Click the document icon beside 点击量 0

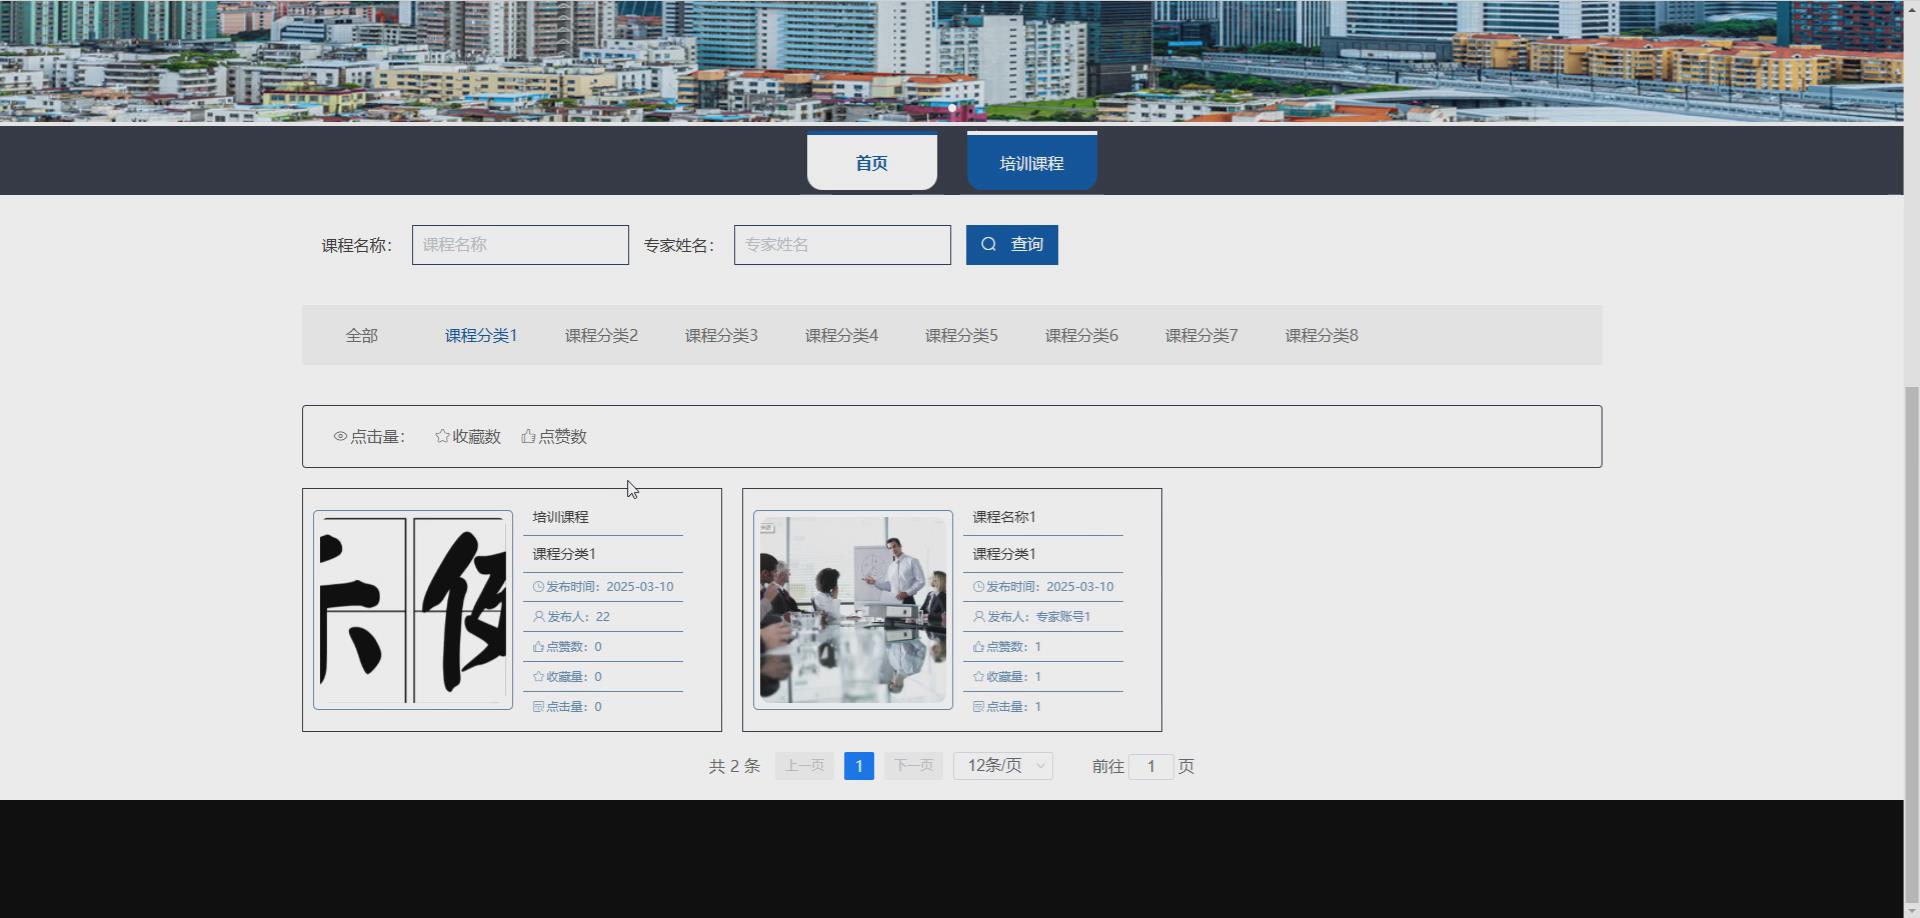(x=539, y=706)
